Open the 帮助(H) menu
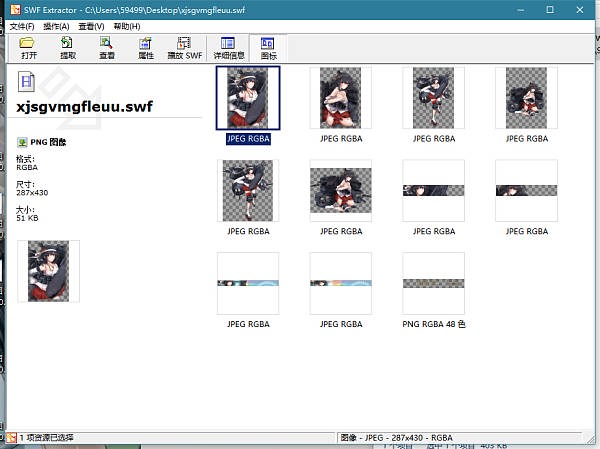This screenshot has height=449, width=600. click(127, 26)
